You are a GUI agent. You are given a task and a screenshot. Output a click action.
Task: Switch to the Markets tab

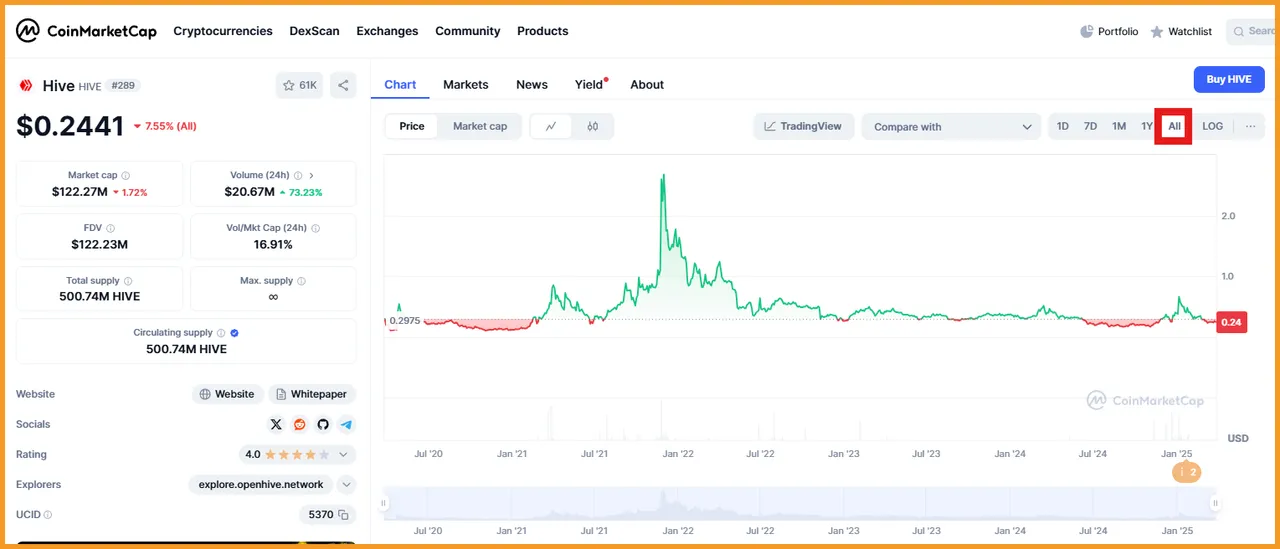tap(466, 85)
